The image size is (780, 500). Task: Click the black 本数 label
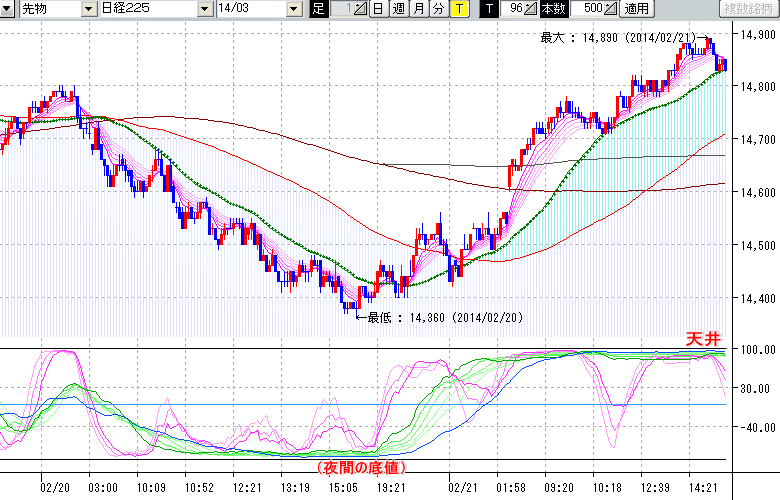click(x=552, y=9)
